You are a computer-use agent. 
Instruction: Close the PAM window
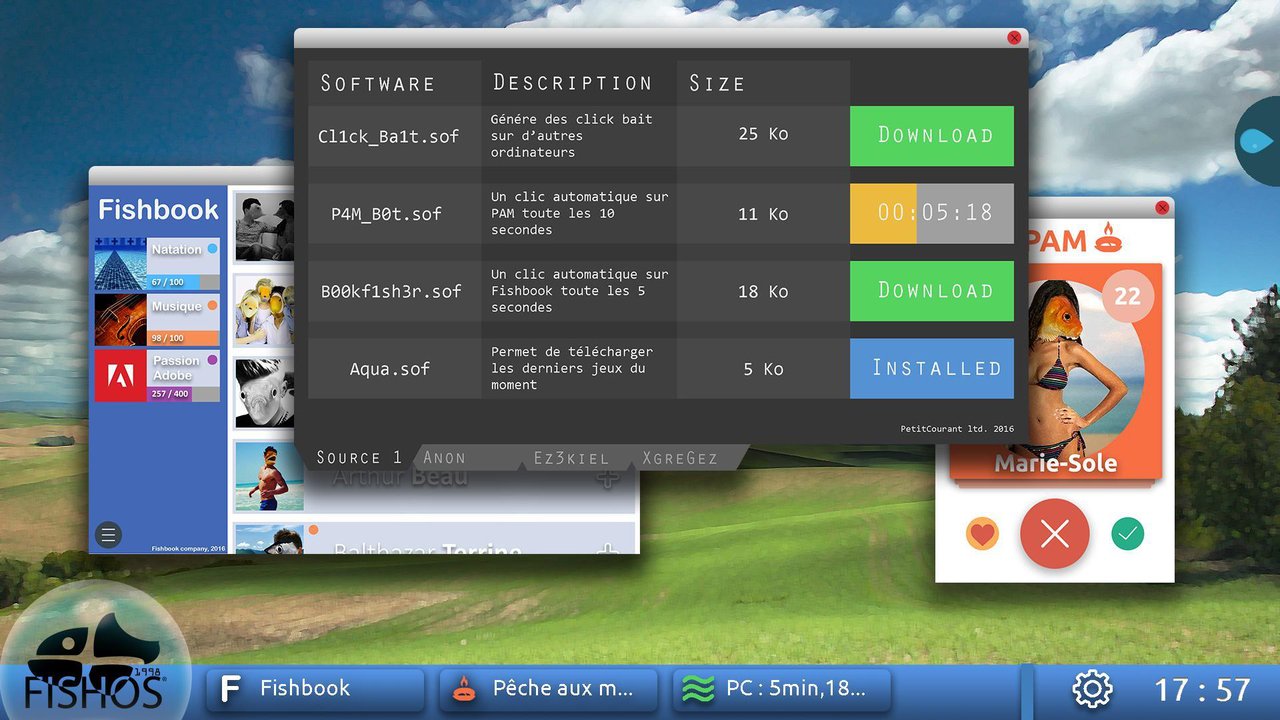[1162, 207]
